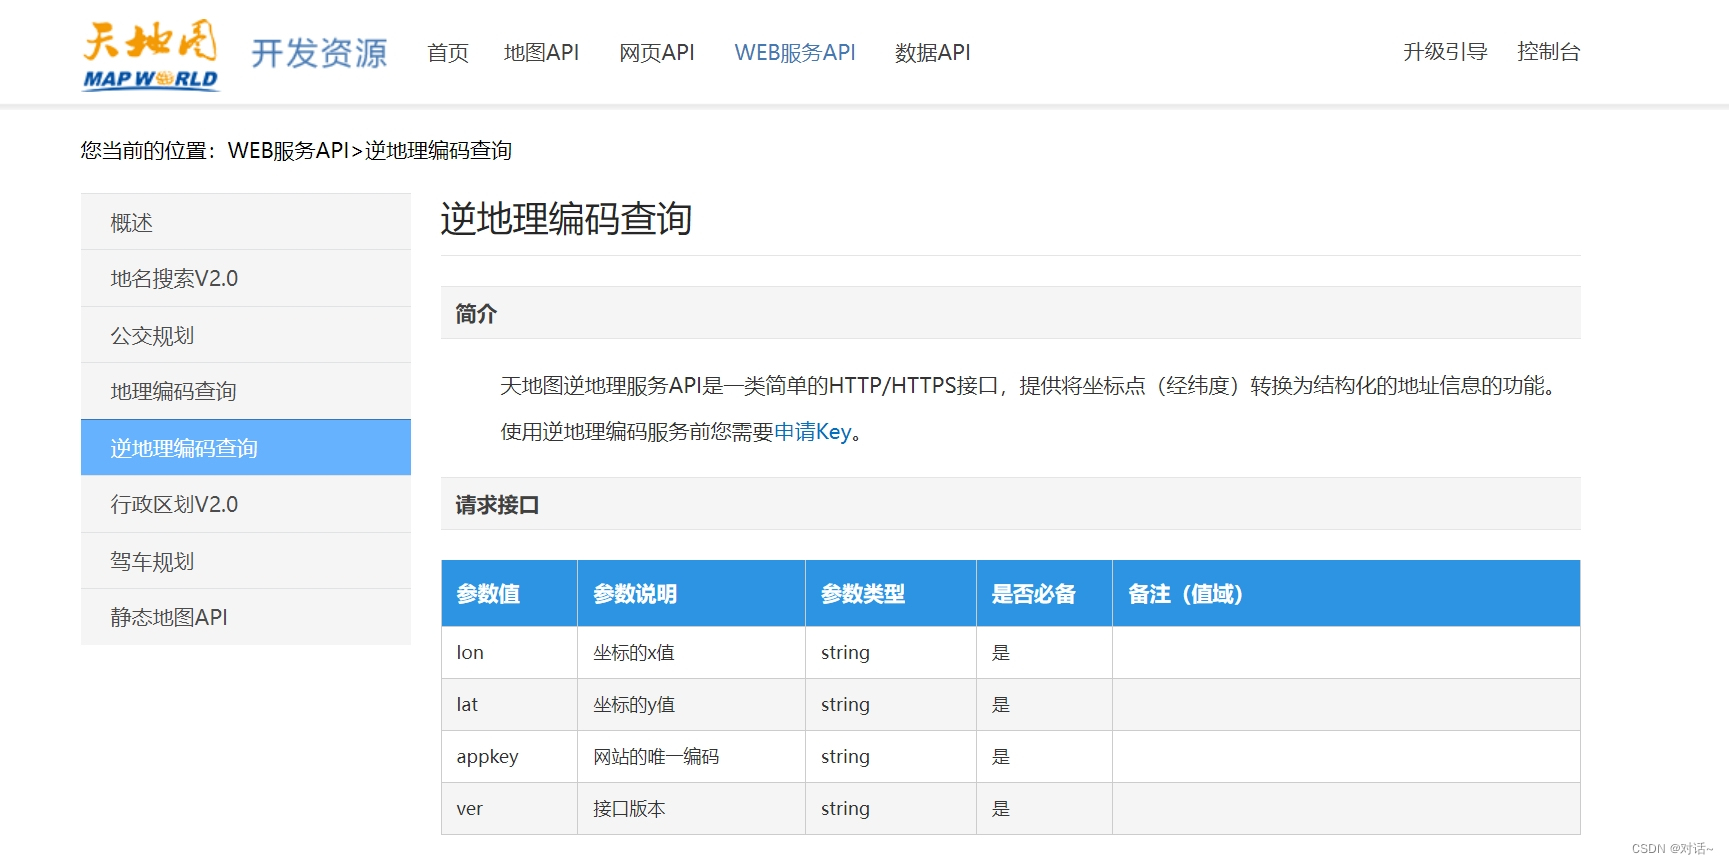Click the 简介 section header
This screenshot has width=1729, height=864.
(1010, 313)
